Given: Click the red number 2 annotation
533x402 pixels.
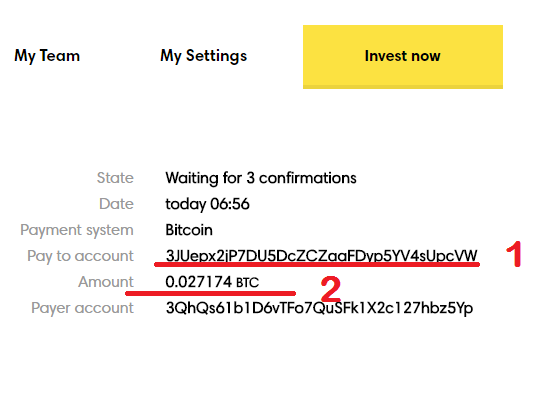Looking at the screenshot, I should (x=331, y=289).
